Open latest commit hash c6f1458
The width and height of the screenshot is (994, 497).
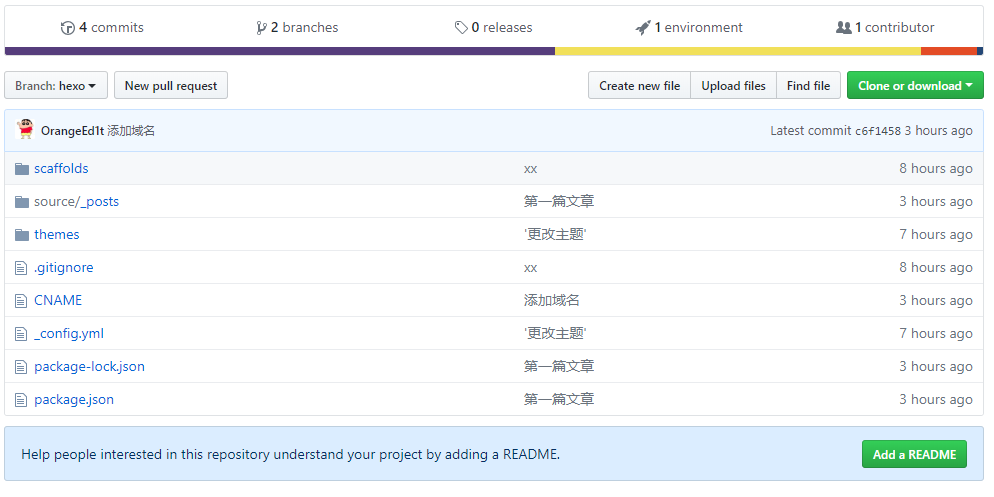click(877, 131)
